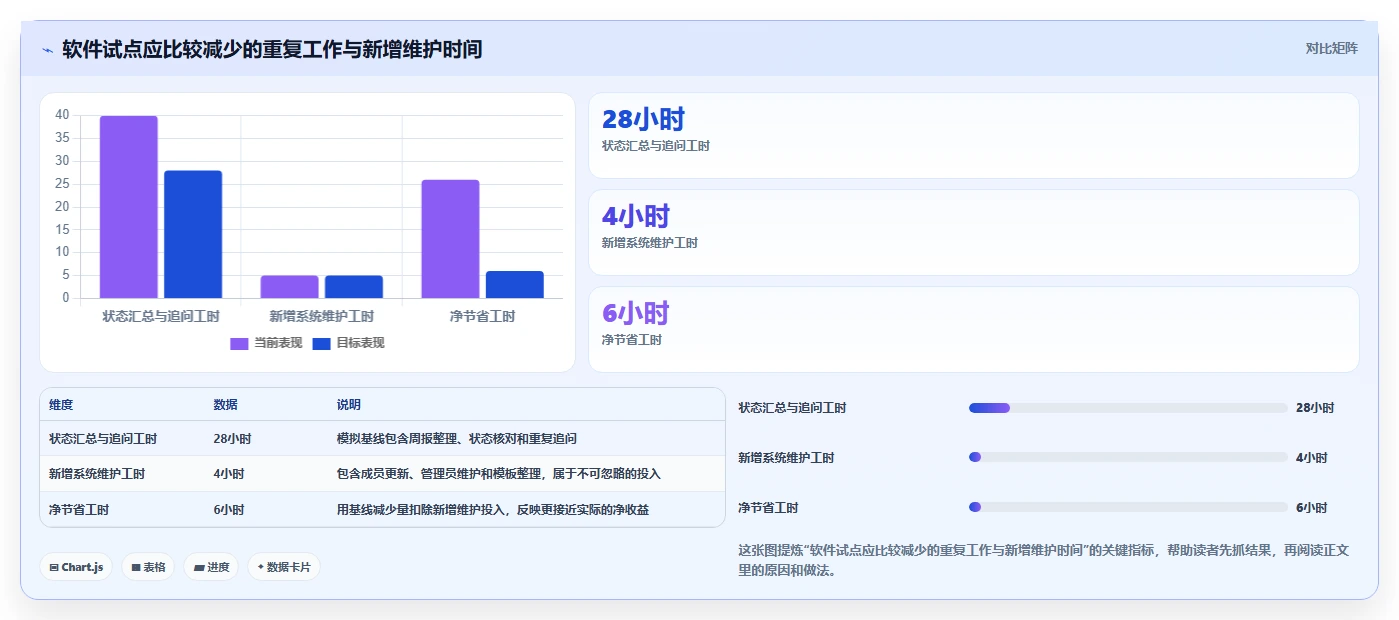The width and height of the screenshot is (1399, 620).
Task: Click the 表格 tag chip
Action: pos(148,567)
